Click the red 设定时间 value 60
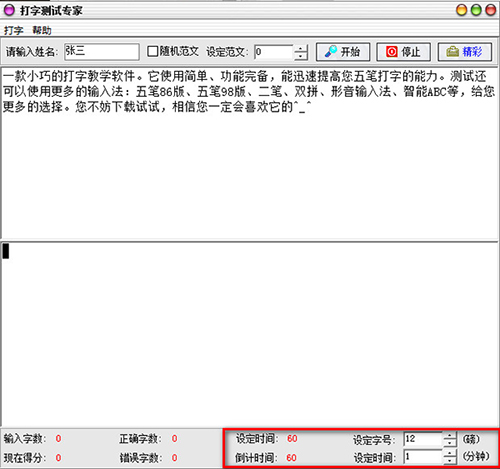The image size is (500, 469). coord(292,438)
